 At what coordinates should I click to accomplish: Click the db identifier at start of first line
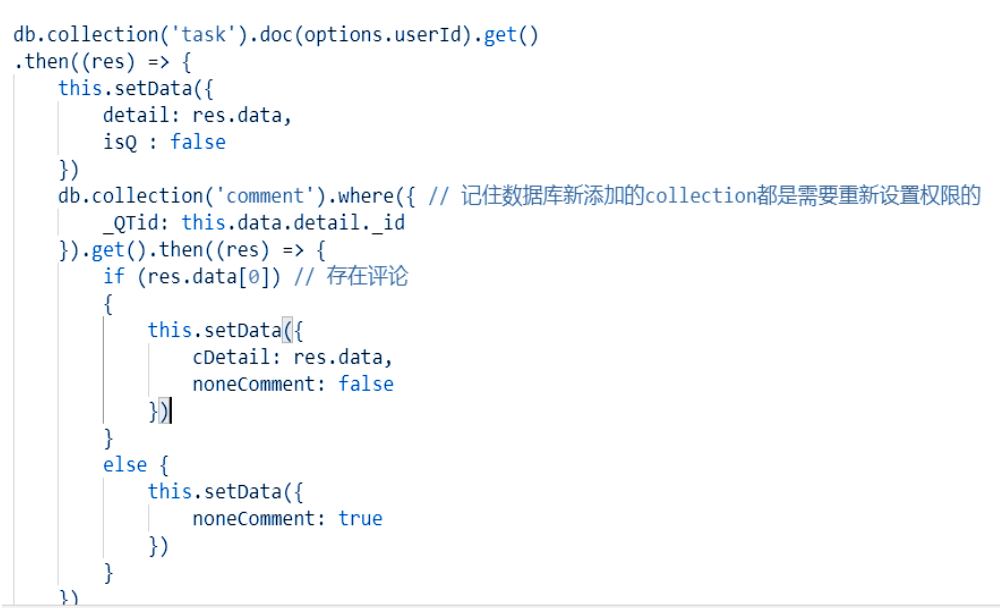point(24,35)
